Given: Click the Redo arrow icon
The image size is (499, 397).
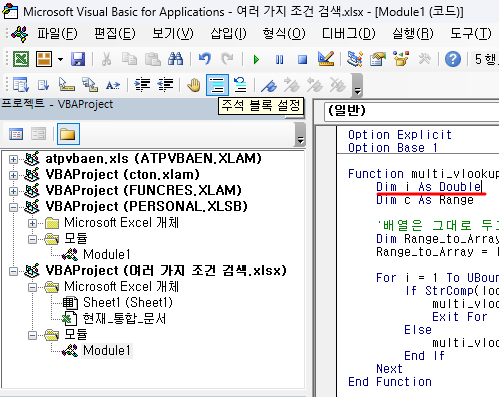Looking at the screenshot, I should (x=228, y=59).
